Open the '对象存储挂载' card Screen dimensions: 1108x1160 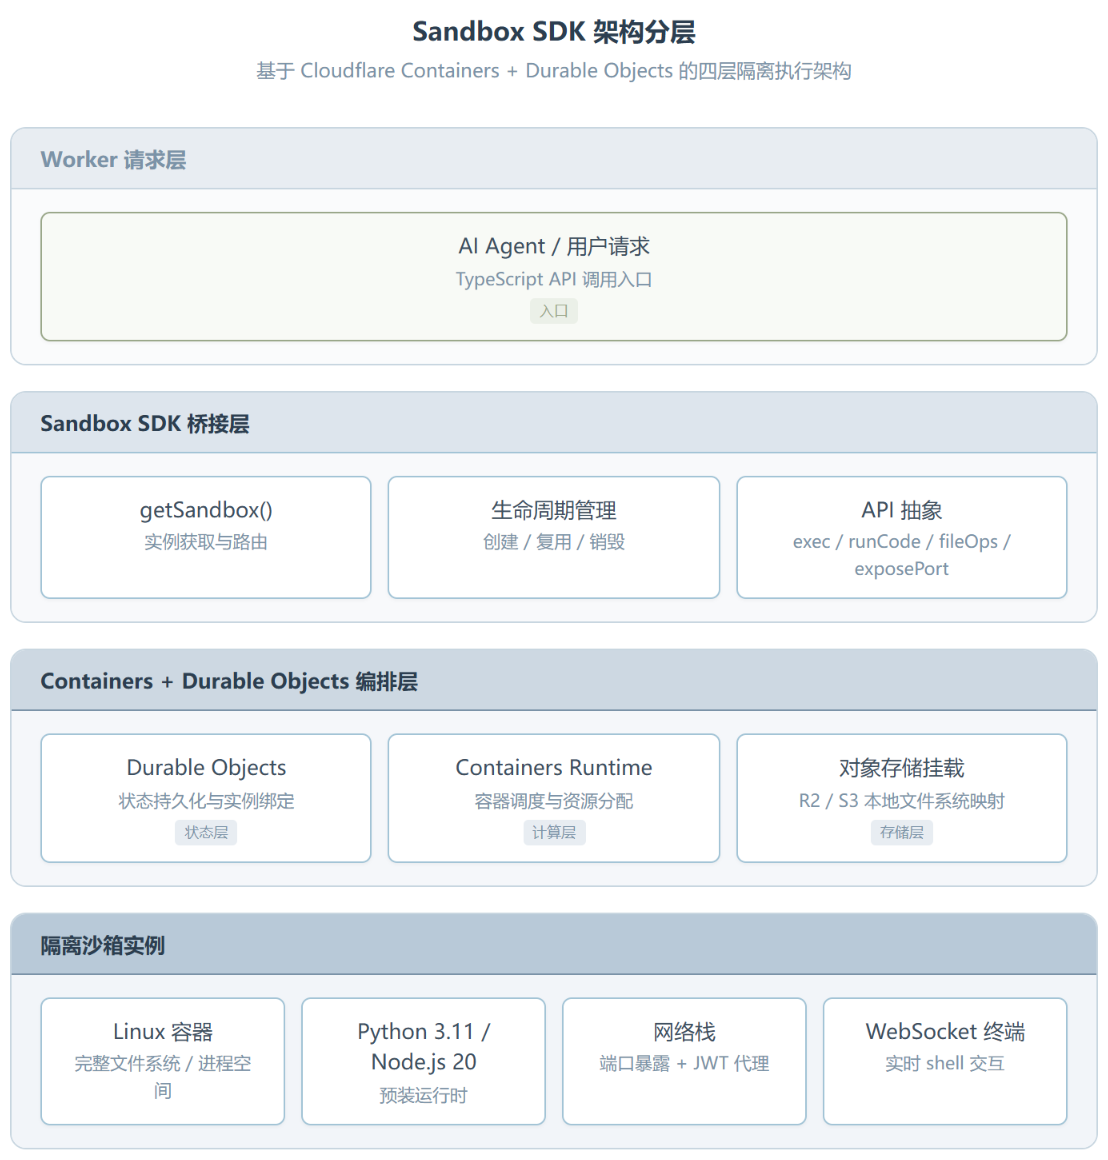pyautogui.click(x=902, y=798)
